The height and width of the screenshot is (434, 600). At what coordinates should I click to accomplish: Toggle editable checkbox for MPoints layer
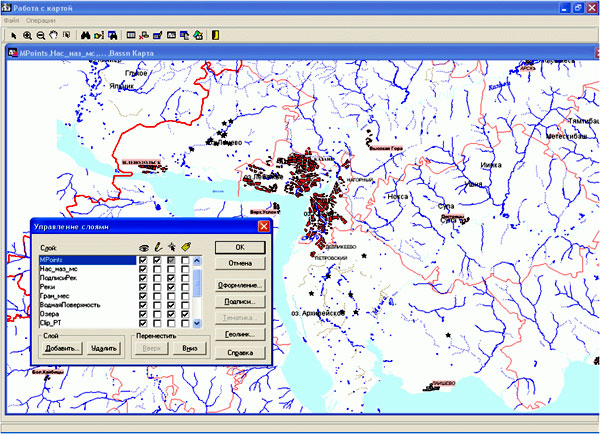tap(157, 260)
